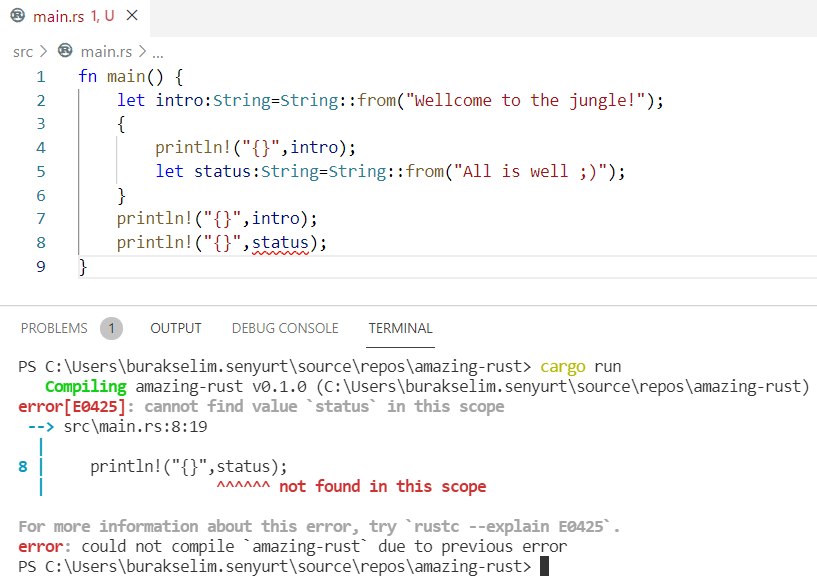Click the Rust icon in the breadcrumb

coord(66,51)
